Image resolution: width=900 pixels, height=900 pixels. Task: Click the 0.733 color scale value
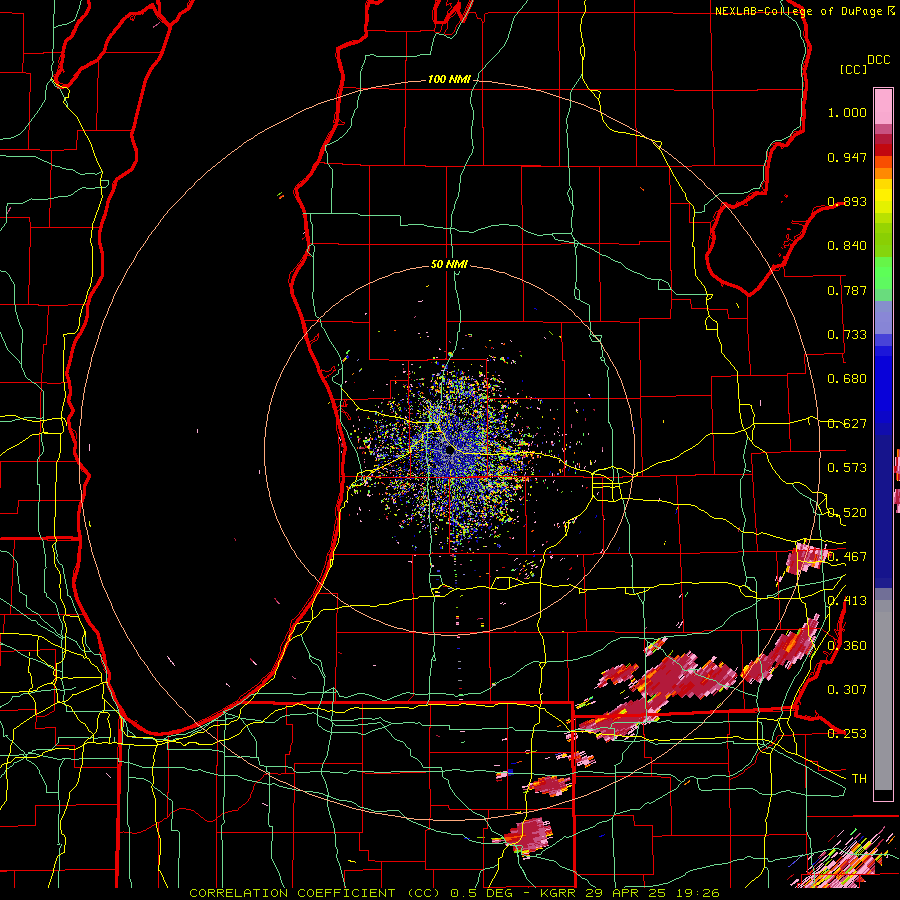(x=847, y=335)
